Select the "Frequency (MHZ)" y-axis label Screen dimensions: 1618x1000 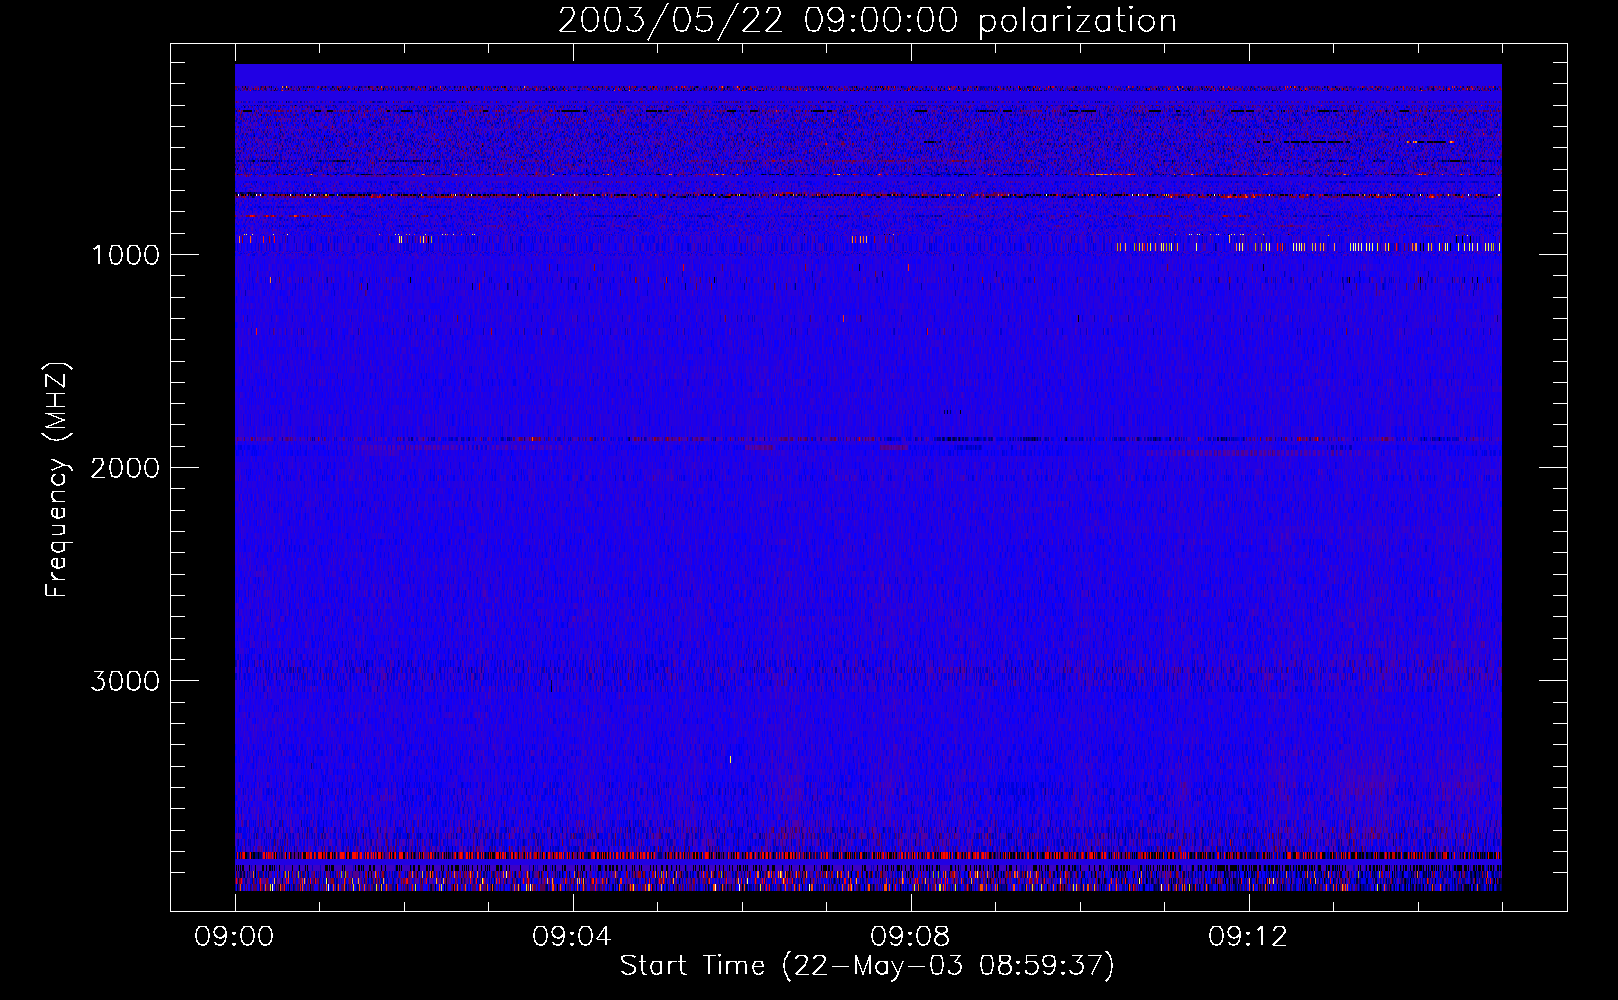click(x=57, y=480)
